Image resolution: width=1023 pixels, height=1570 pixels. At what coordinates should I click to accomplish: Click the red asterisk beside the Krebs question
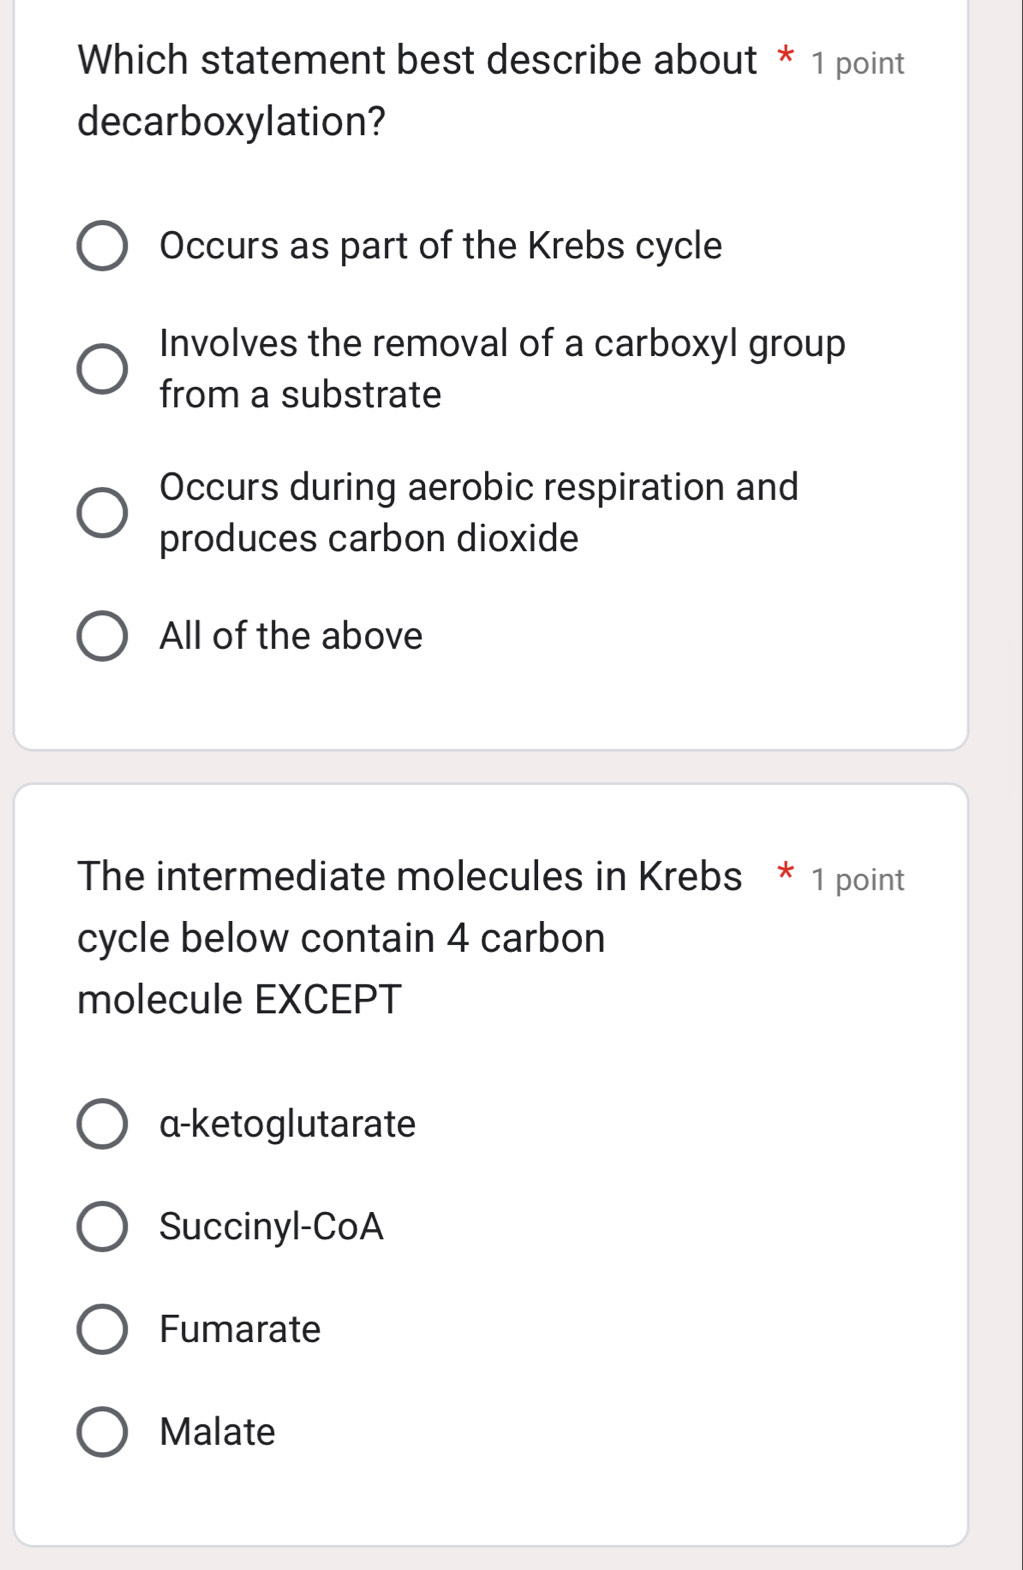pyautogui.click(x=786, y=873)
